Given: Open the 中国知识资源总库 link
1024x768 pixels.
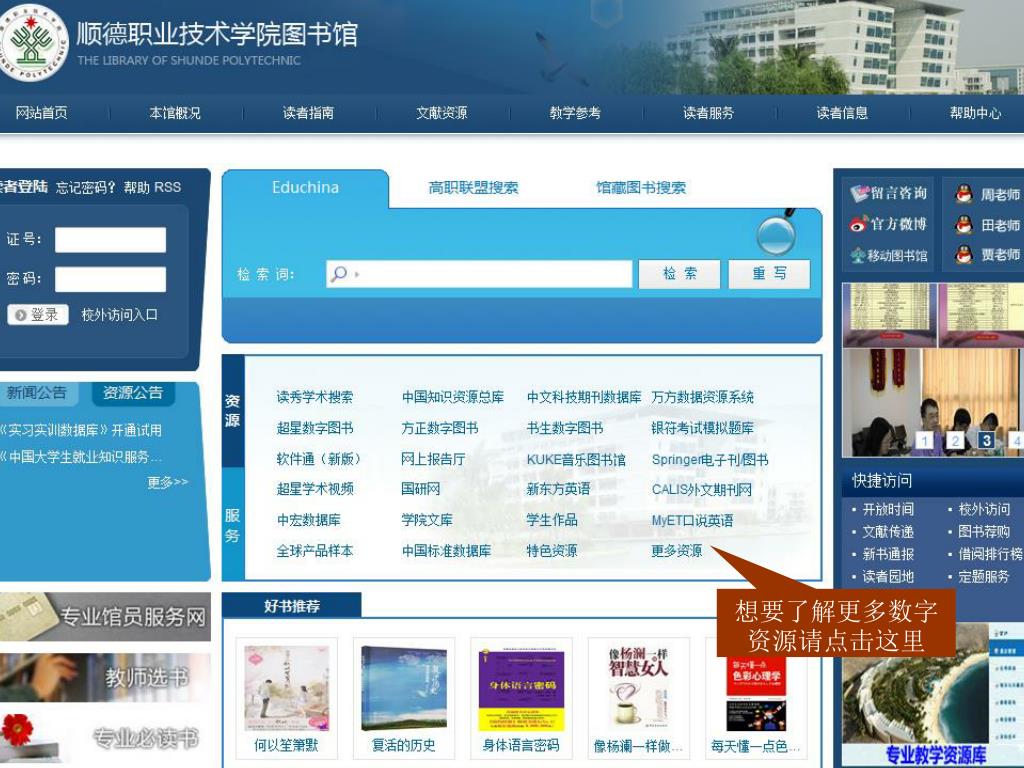Looking at the screenshot, I should (x=453, y=397).
